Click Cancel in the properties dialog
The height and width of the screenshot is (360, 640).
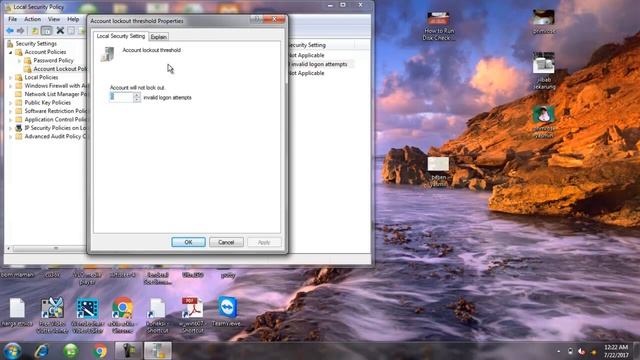[226, 242]
